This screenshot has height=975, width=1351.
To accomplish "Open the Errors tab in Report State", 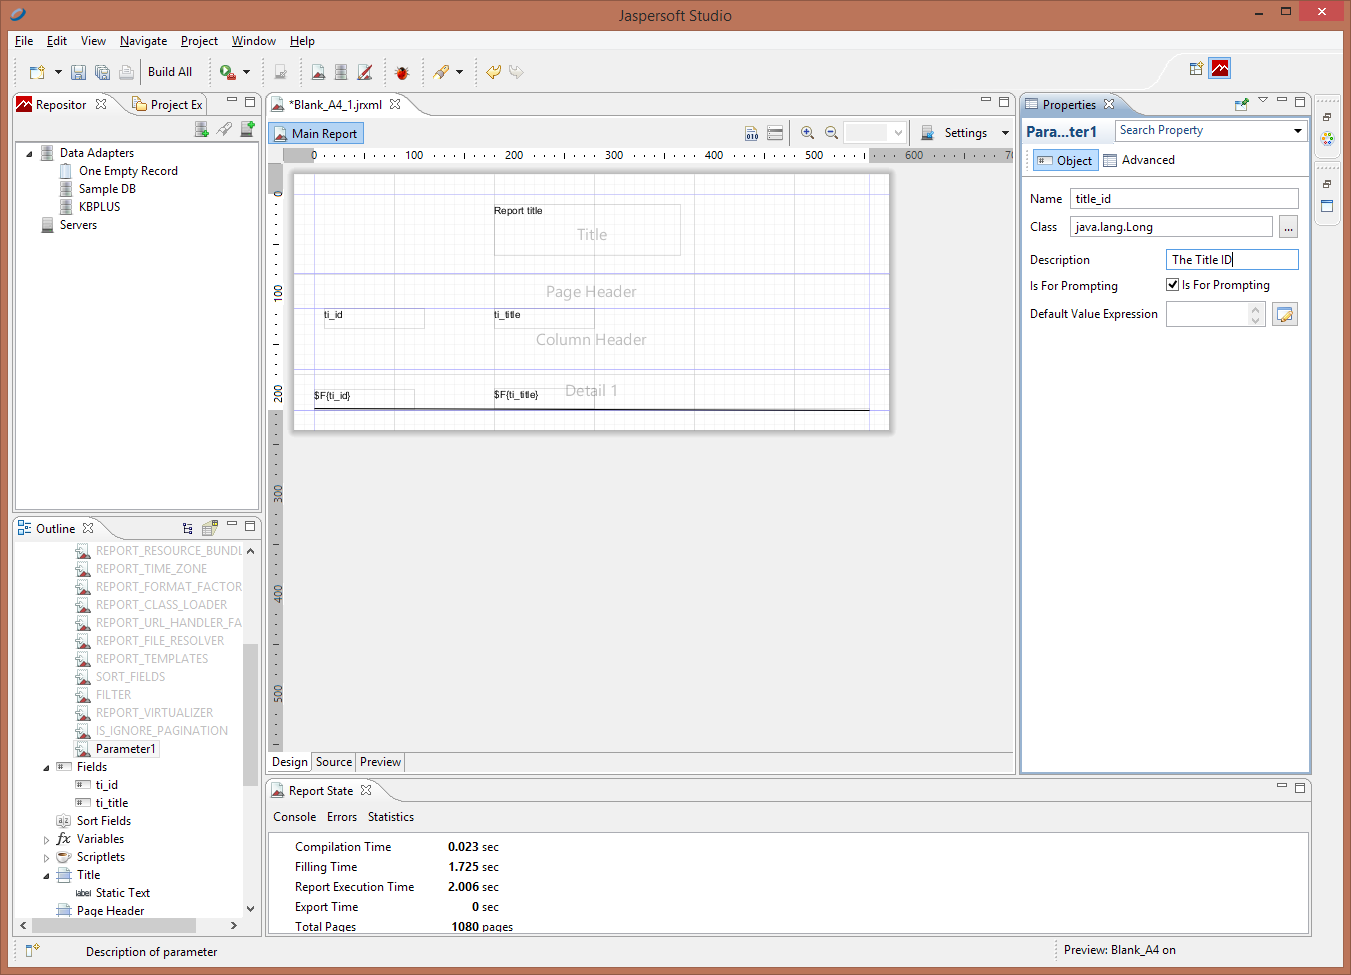I will point(342,817).
